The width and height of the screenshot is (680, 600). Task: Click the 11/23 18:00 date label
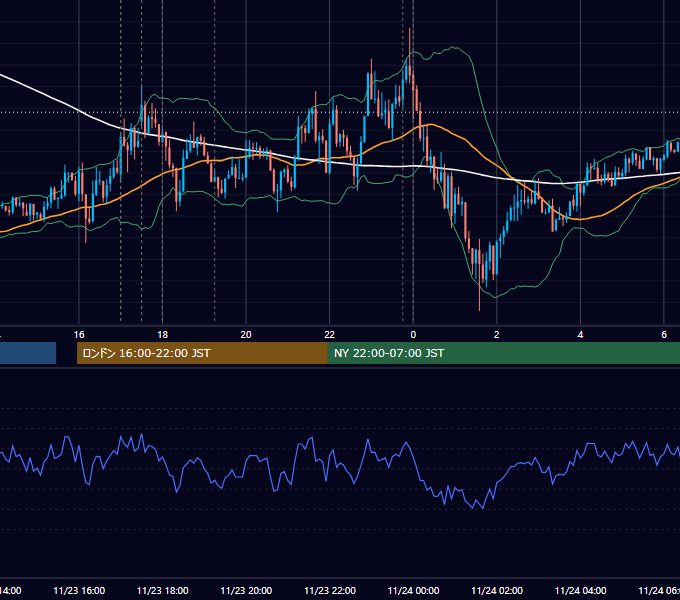pyautogui.click(x=163, y=591)
